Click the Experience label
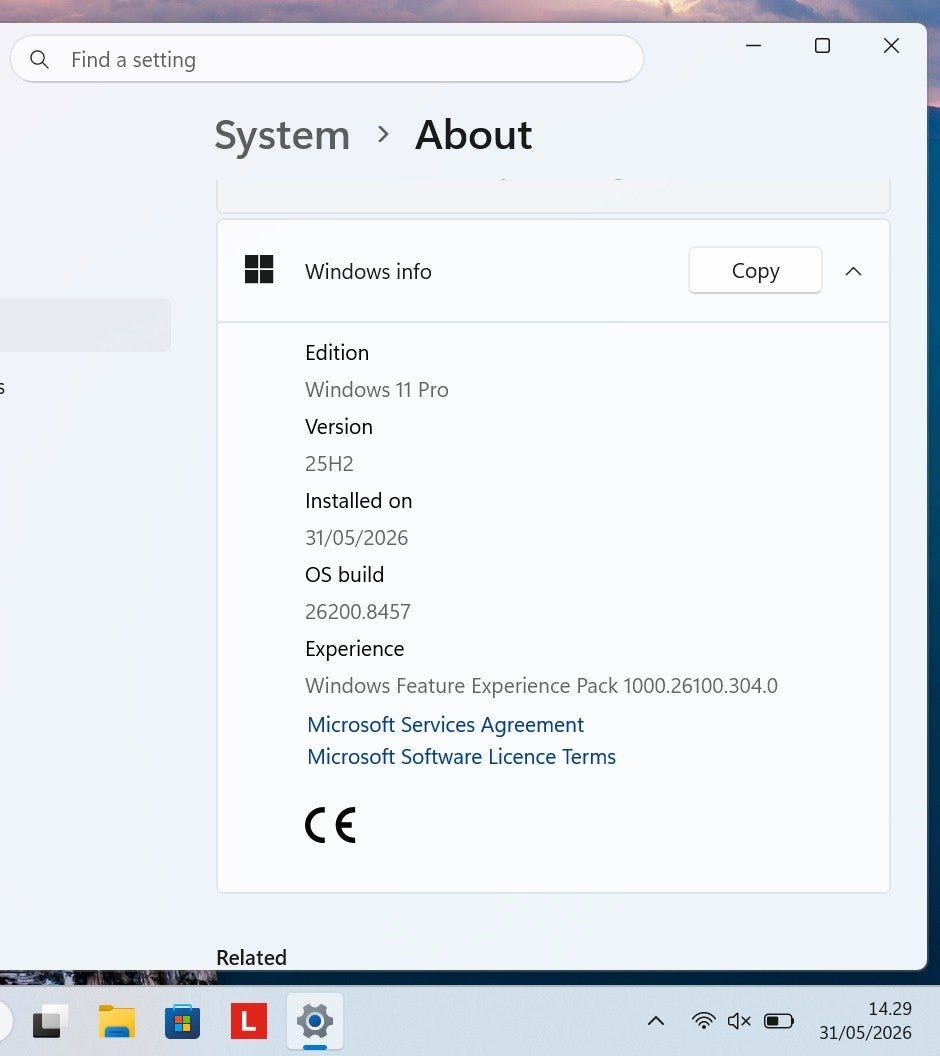This screenshot has height=1056, width=940. 354,649
